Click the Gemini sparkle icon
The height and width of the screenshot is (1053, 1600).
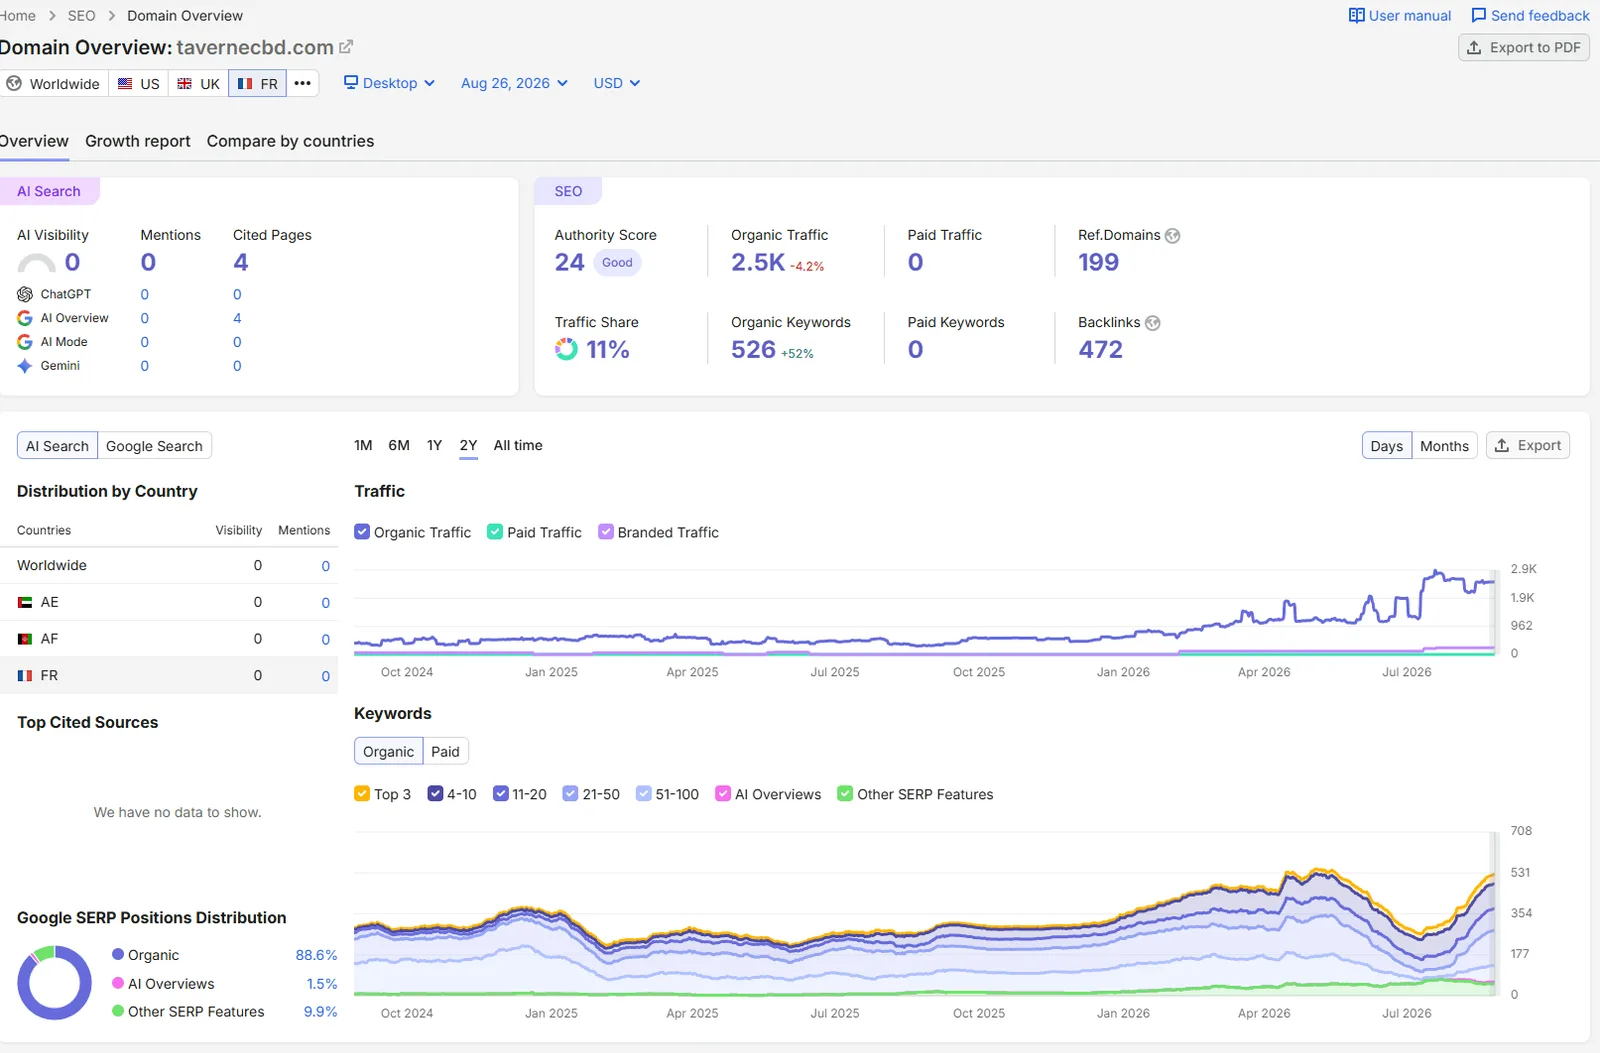(x=25, y=366)
